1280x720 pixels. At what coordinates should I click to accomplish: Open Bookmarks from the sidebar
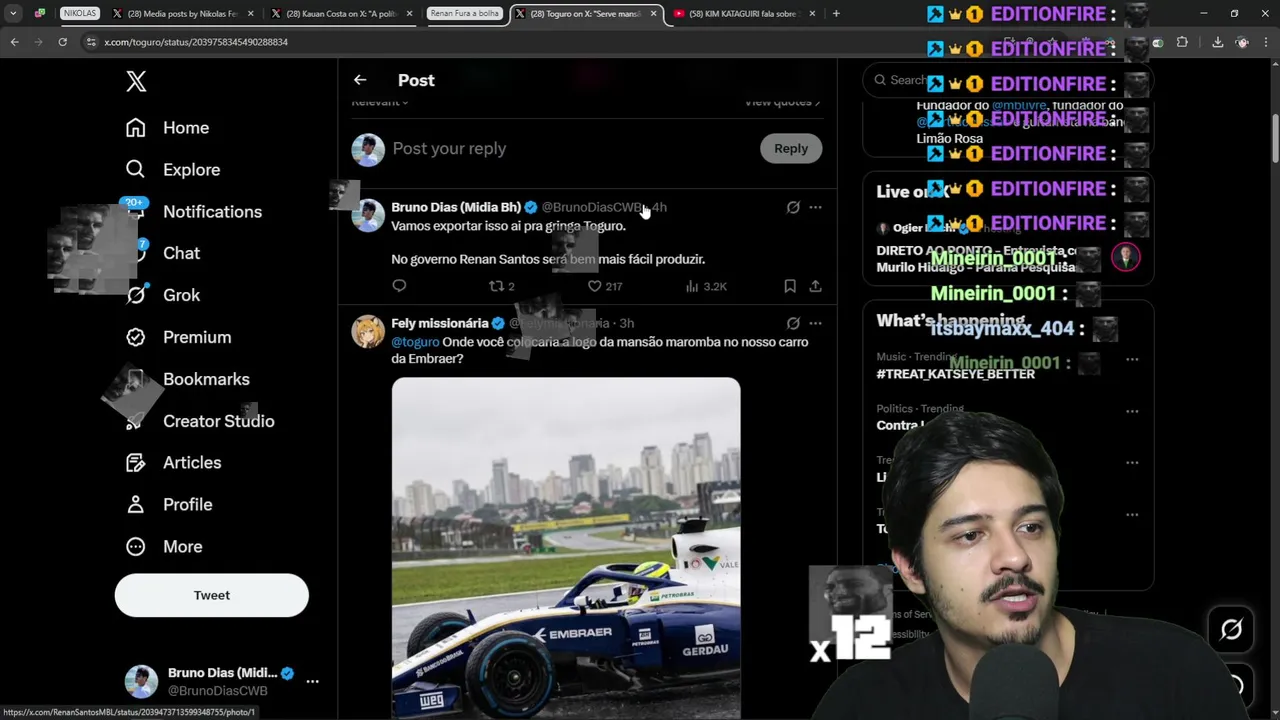pos(187,380)
